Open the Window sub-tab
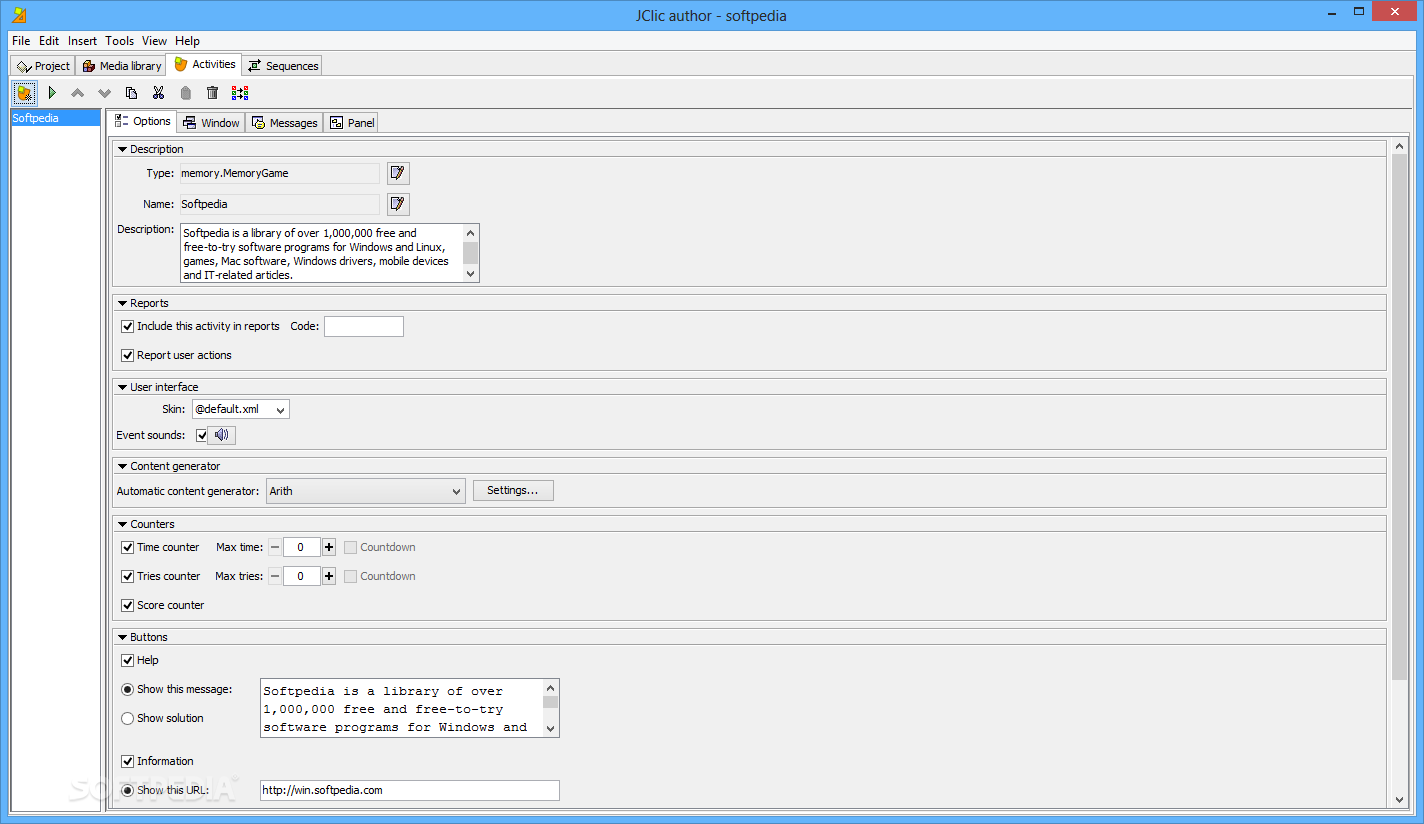The height and width of the screenshot is (824, 1424). coord(211,123)
